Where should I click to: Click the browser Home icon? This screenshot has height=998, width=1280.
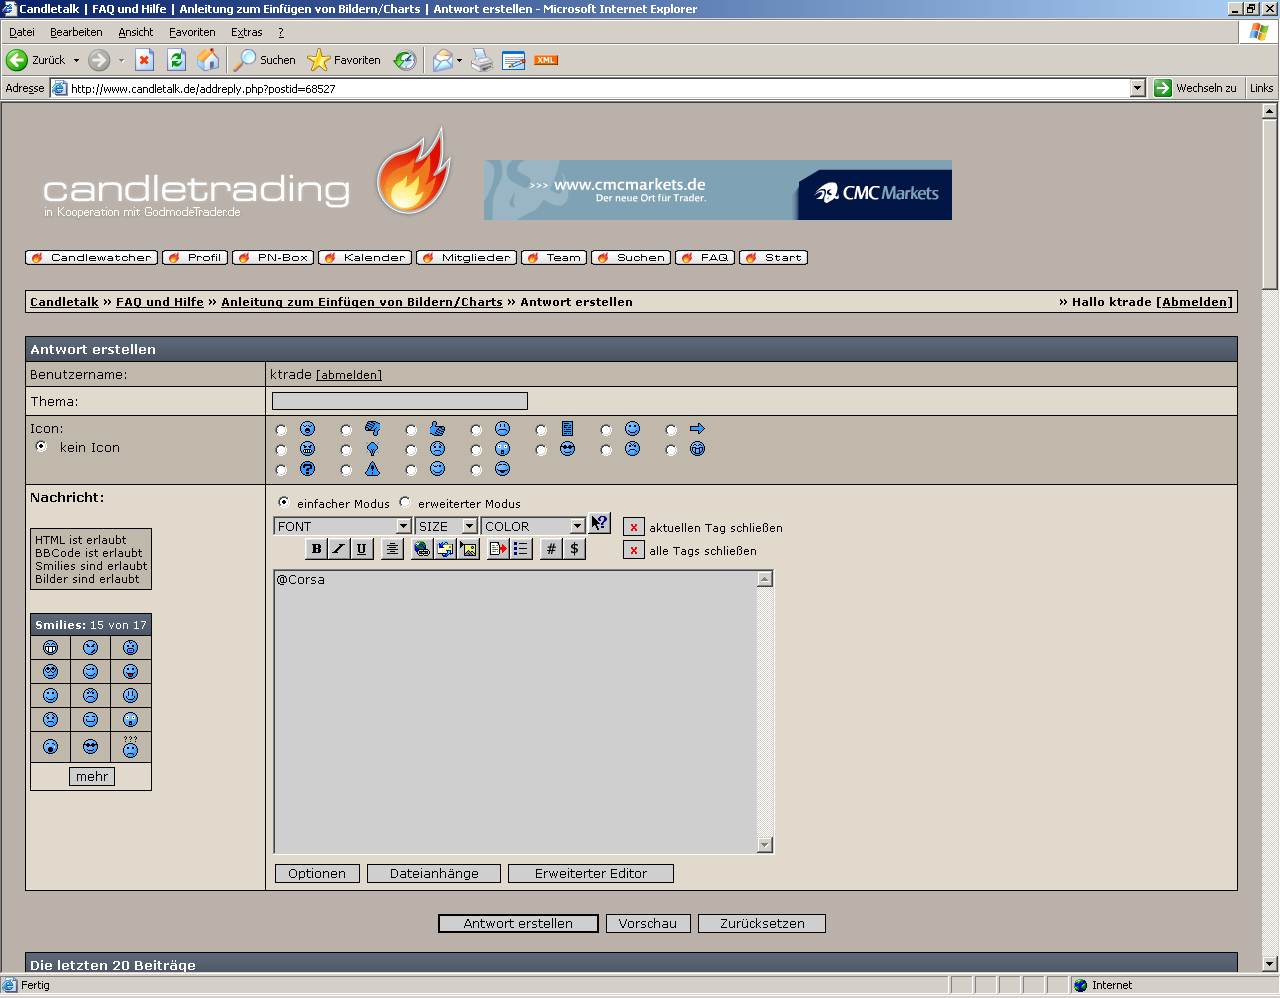coord(208,60)
